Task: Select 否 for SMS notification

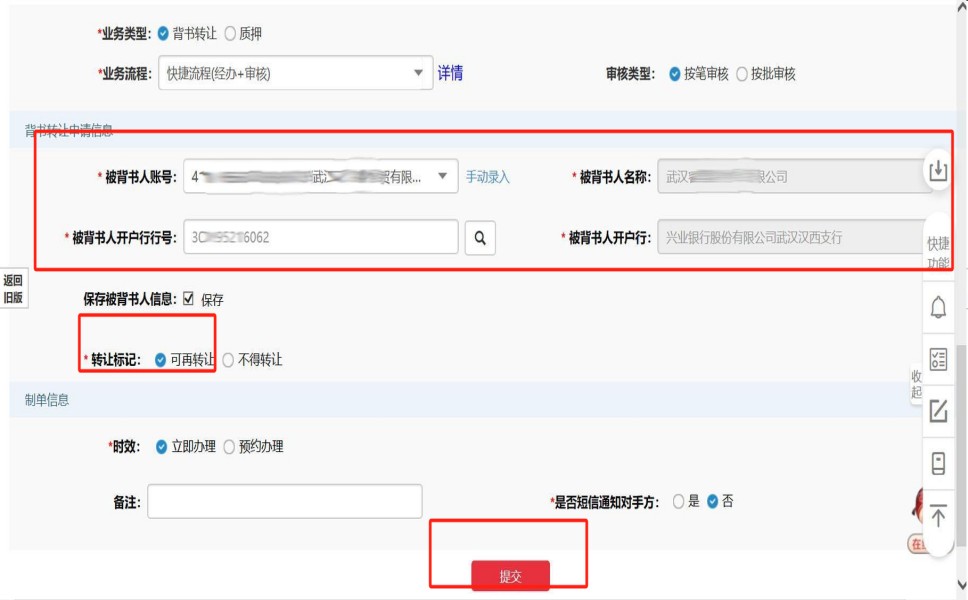Action: 712,501
